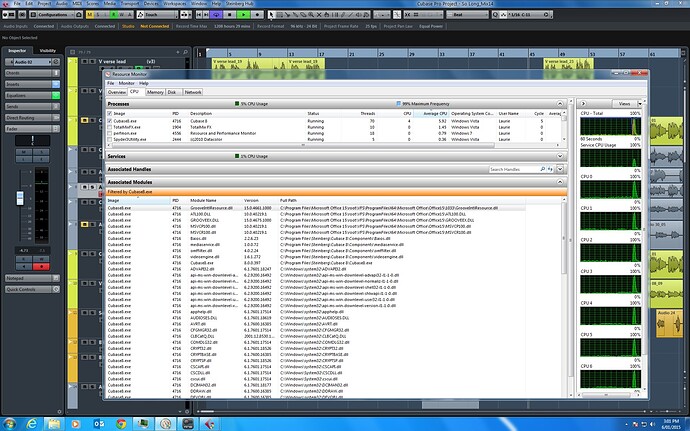Image resolution: width=690 pixels, height=431 pixels.
Task: Deactivate all Mute states (yellow M)
Action: 90,15
